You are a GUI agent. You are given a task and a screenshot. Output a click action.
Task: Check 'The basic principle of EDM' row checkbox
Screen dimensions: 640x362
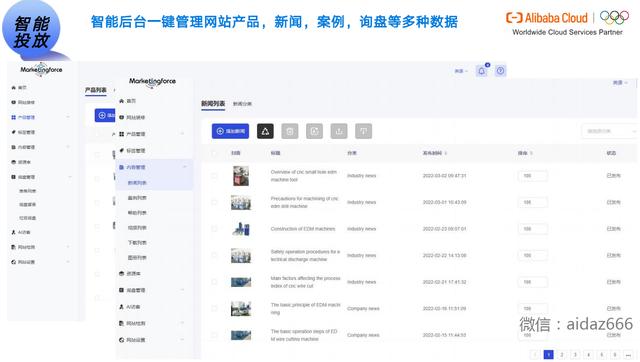click(214, 309)
